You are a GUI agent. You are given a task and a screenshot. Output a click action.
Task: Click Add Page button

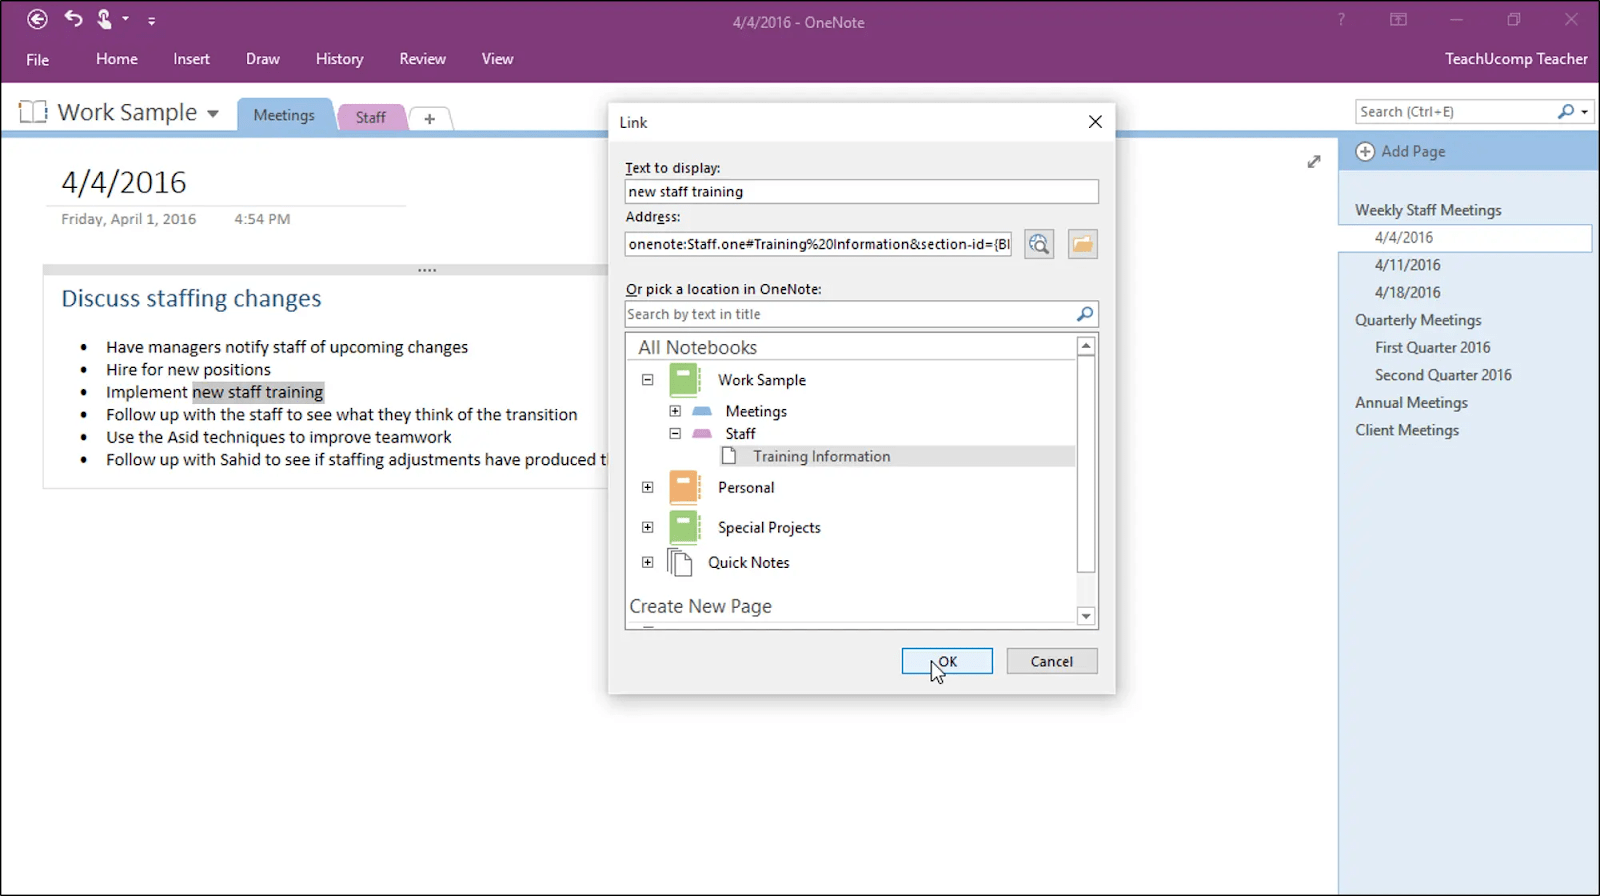pos(1400,151)
